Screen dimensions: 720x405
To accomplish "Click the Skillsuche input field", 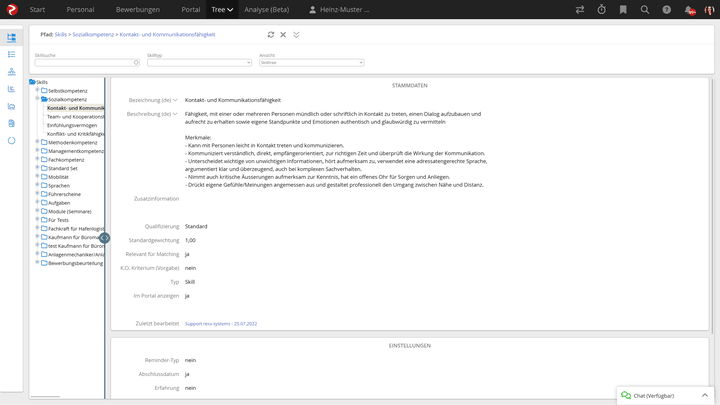I will pos(86,63).
